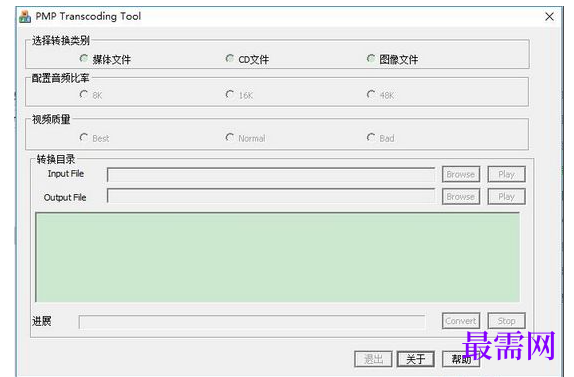Click the PMP Transcoding Tool title text
The height and width of the screenshot is (377, 574).
pyautogui.click(x=88, y=16)
